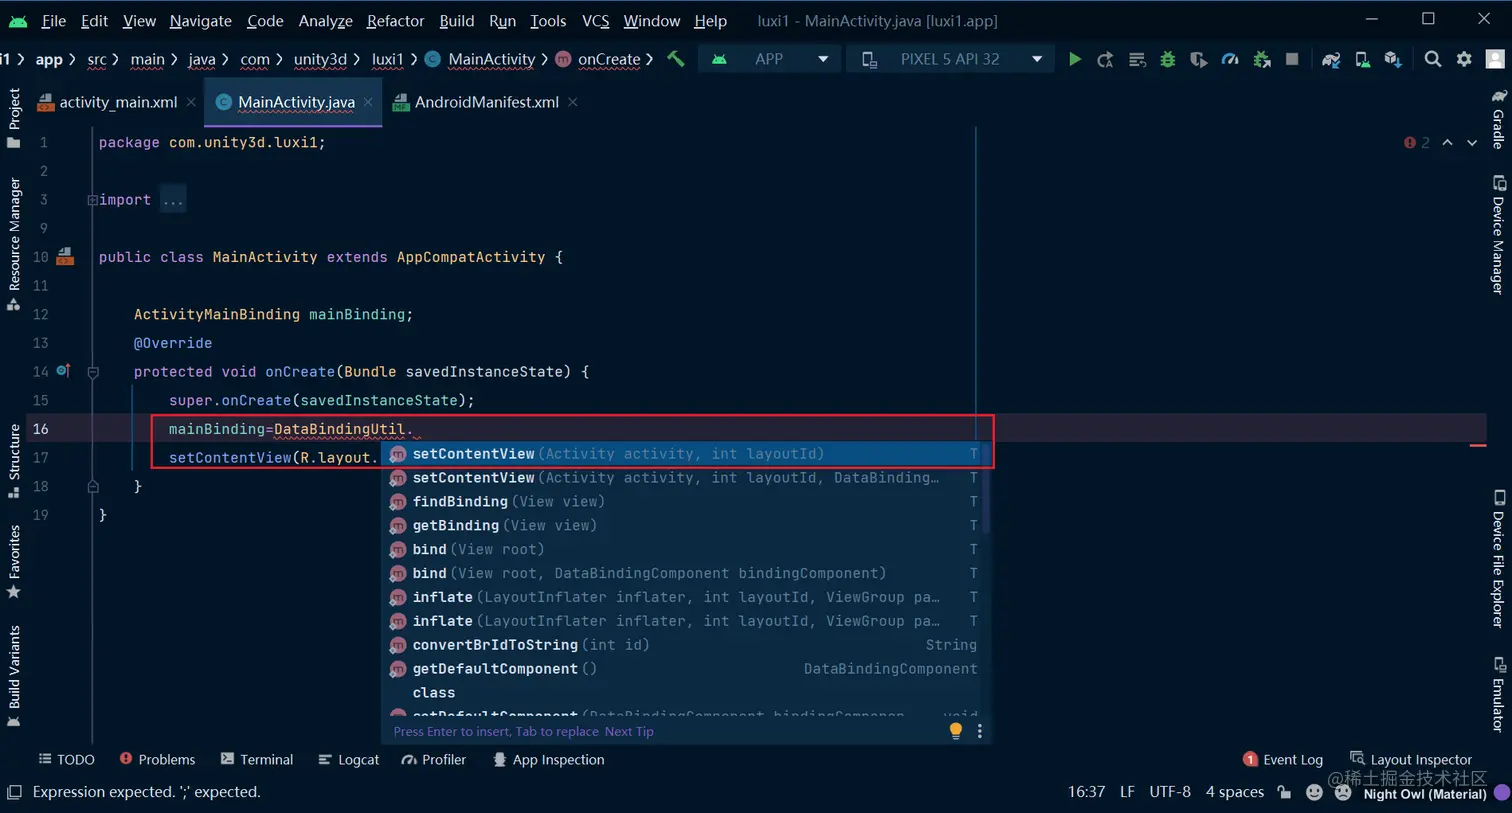Open the Refactor menu
This screenshot has height=813, width=1512.
[395, 20]
